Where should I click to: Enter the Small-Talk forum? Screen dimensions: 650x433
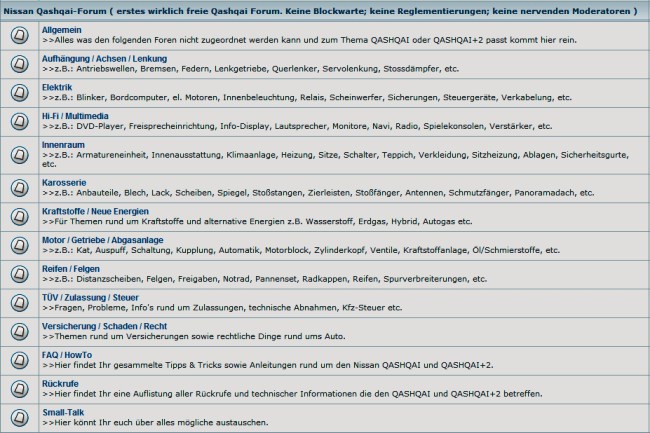(x=64, y=411)
